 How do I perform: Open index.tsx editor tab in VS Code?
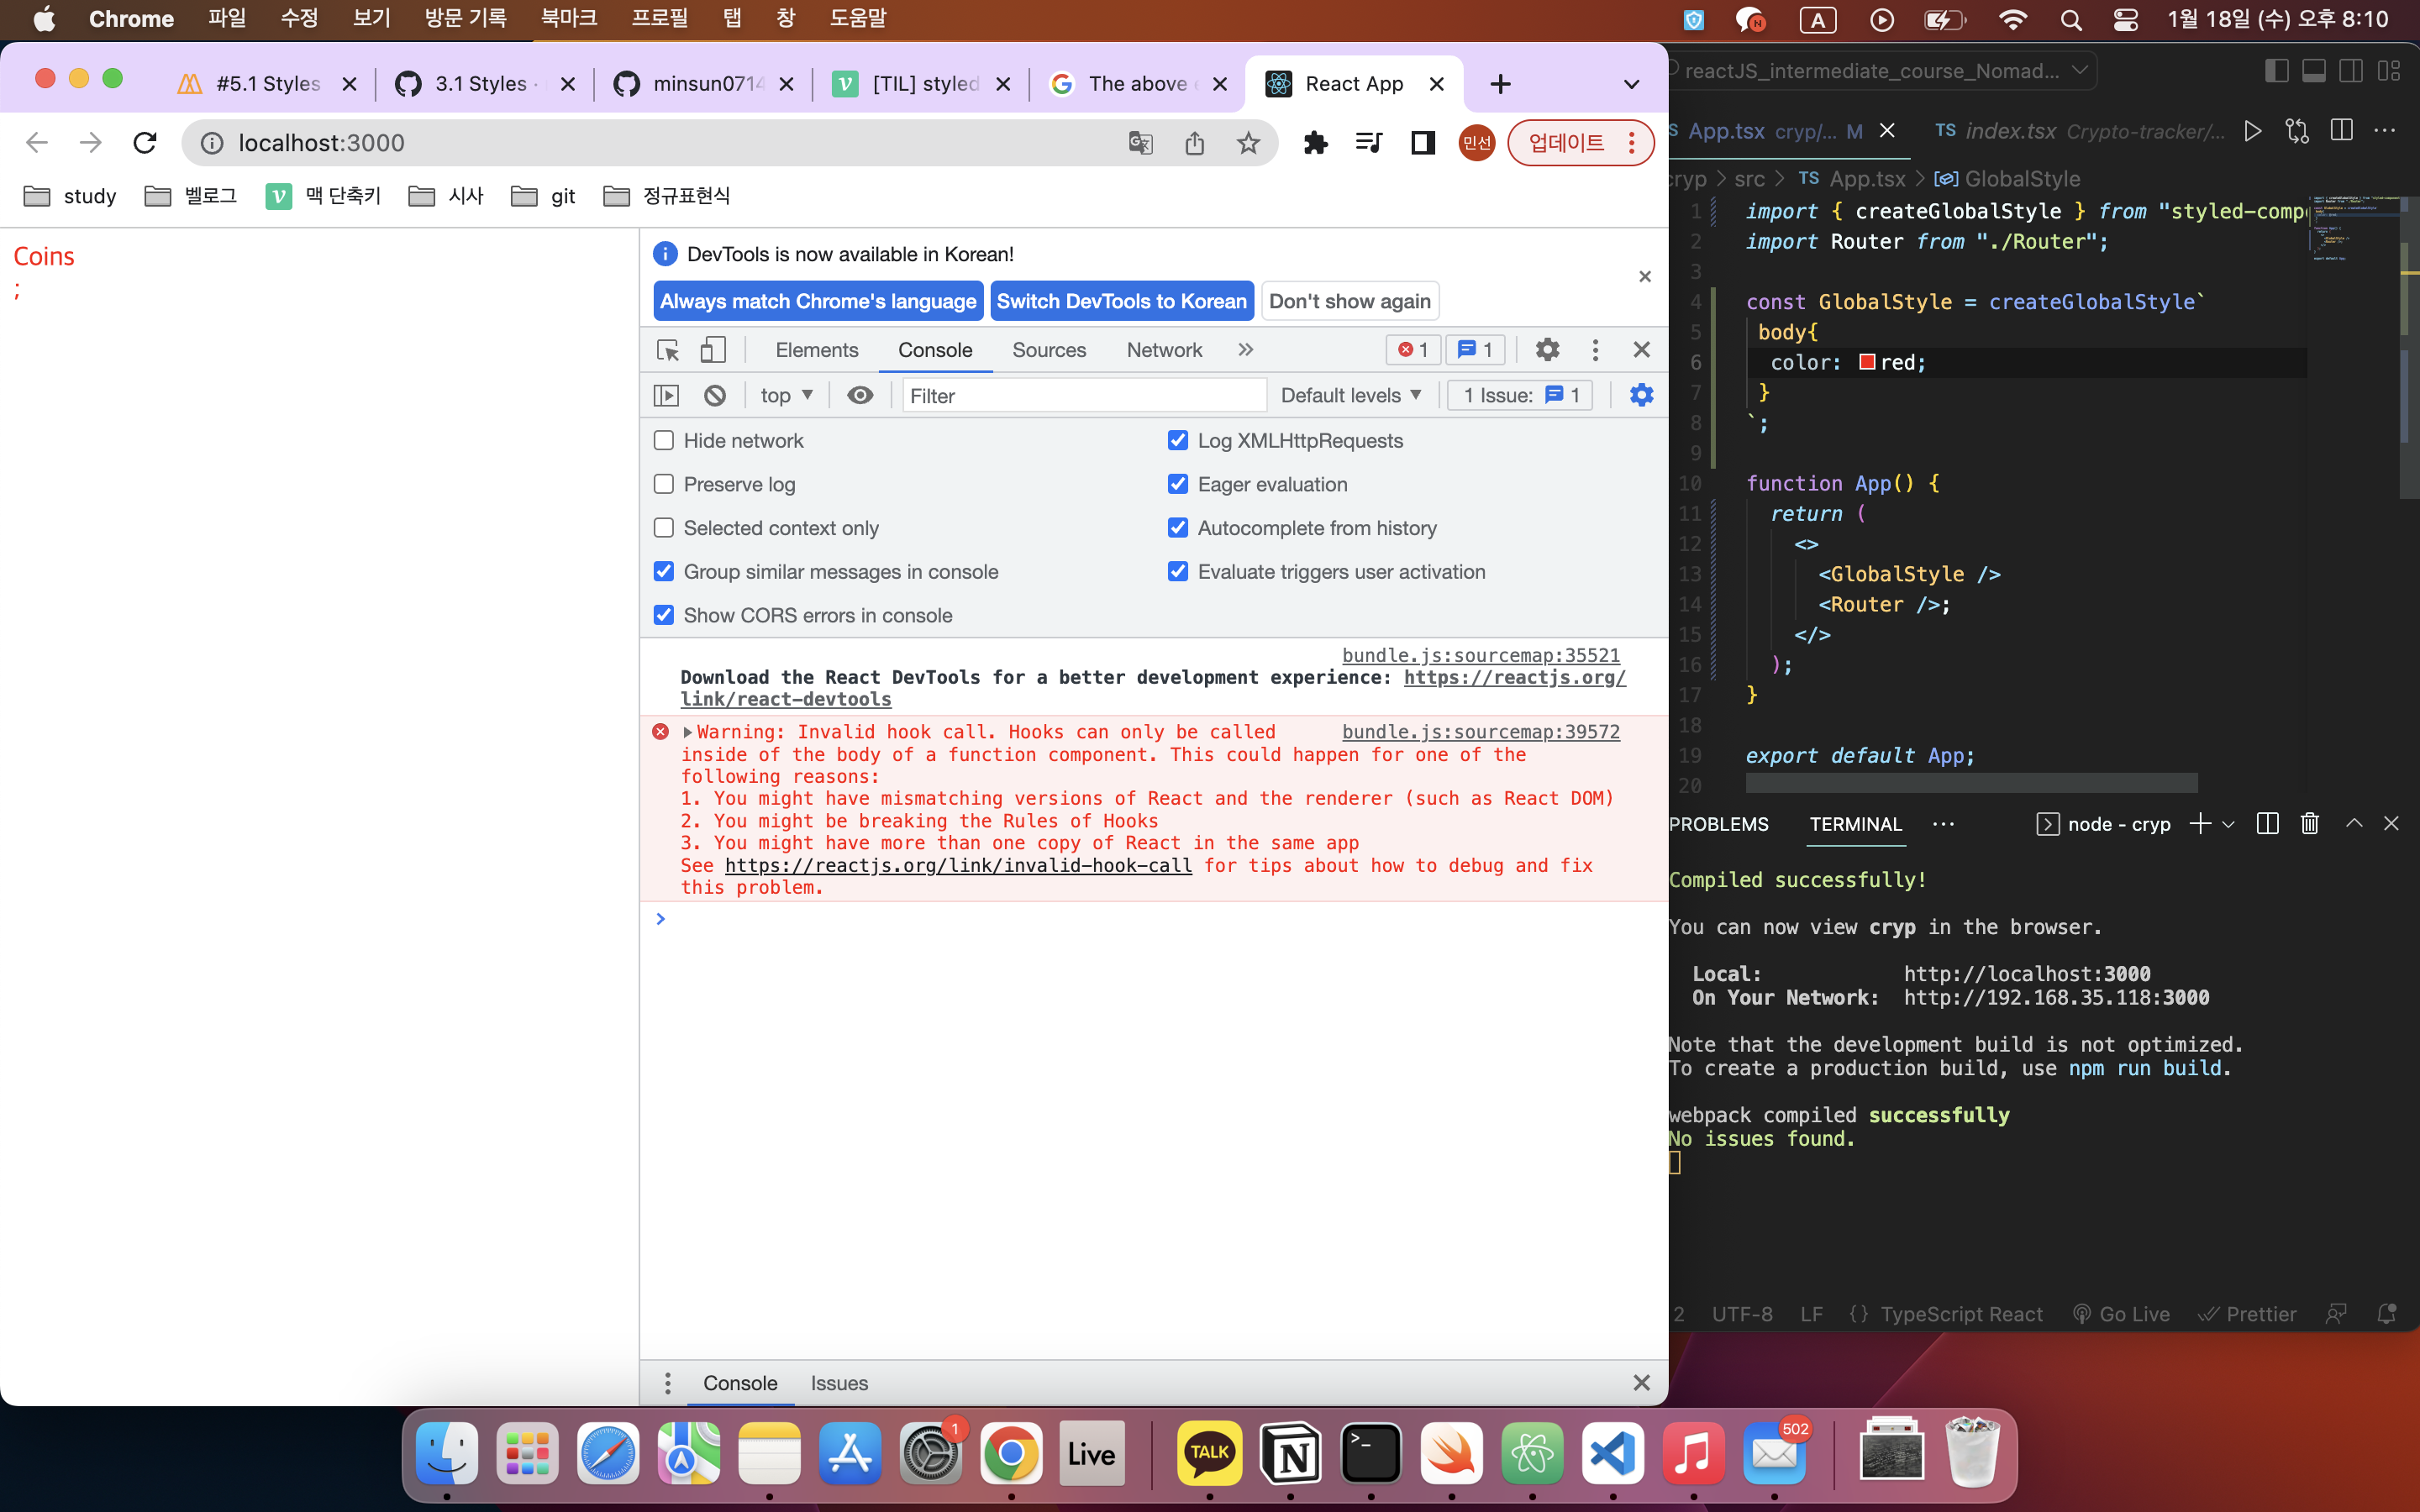(2078, 131)
